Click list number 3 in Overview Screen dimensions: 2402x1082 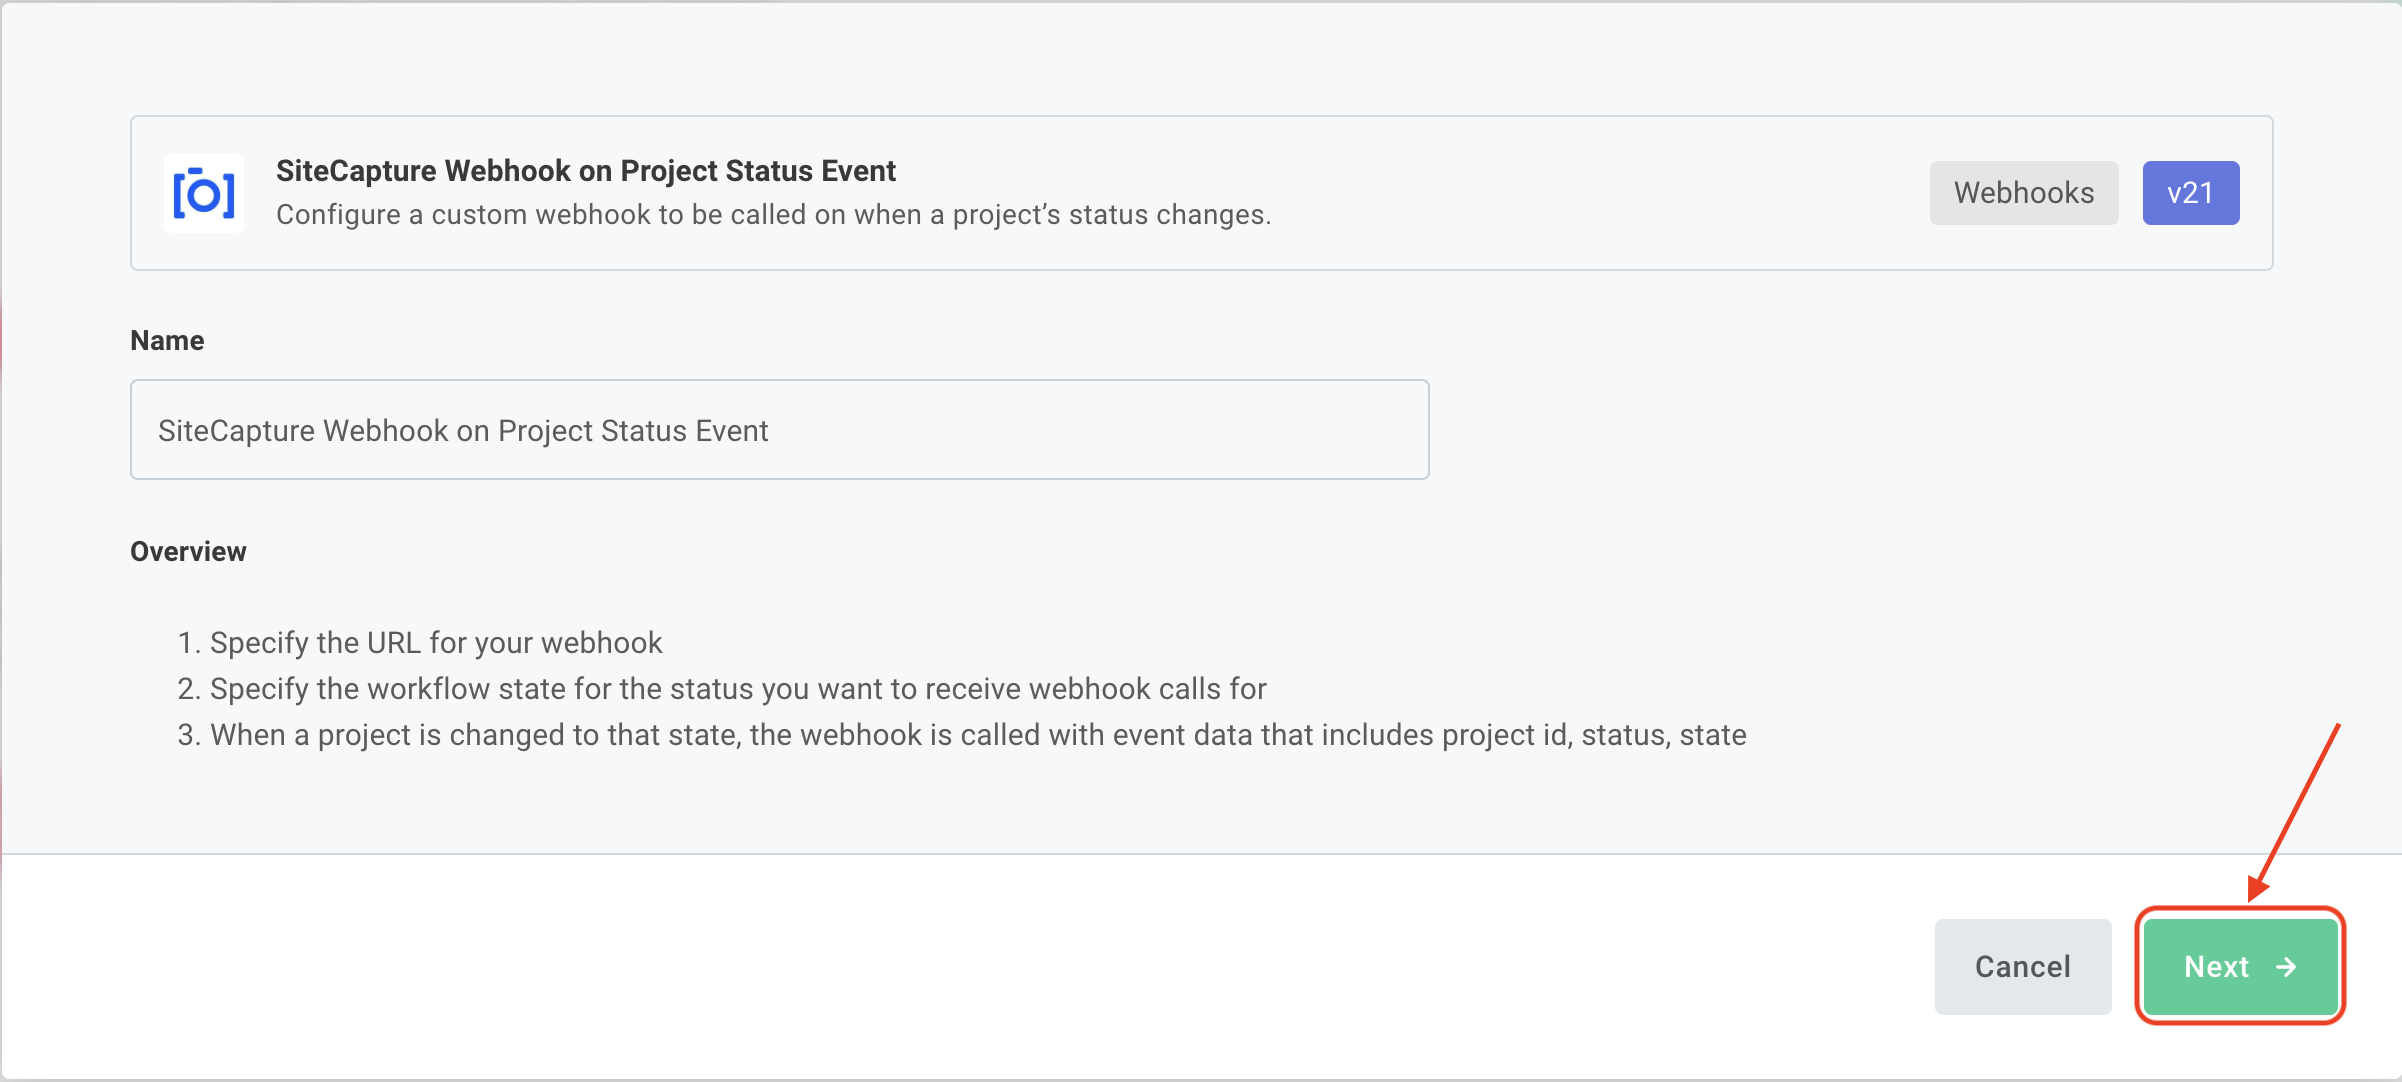click(189, 735)
